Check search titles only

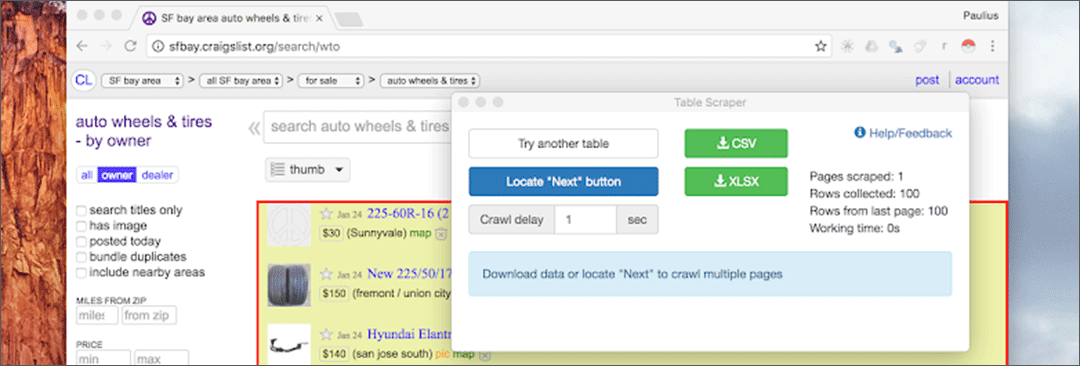81,210
